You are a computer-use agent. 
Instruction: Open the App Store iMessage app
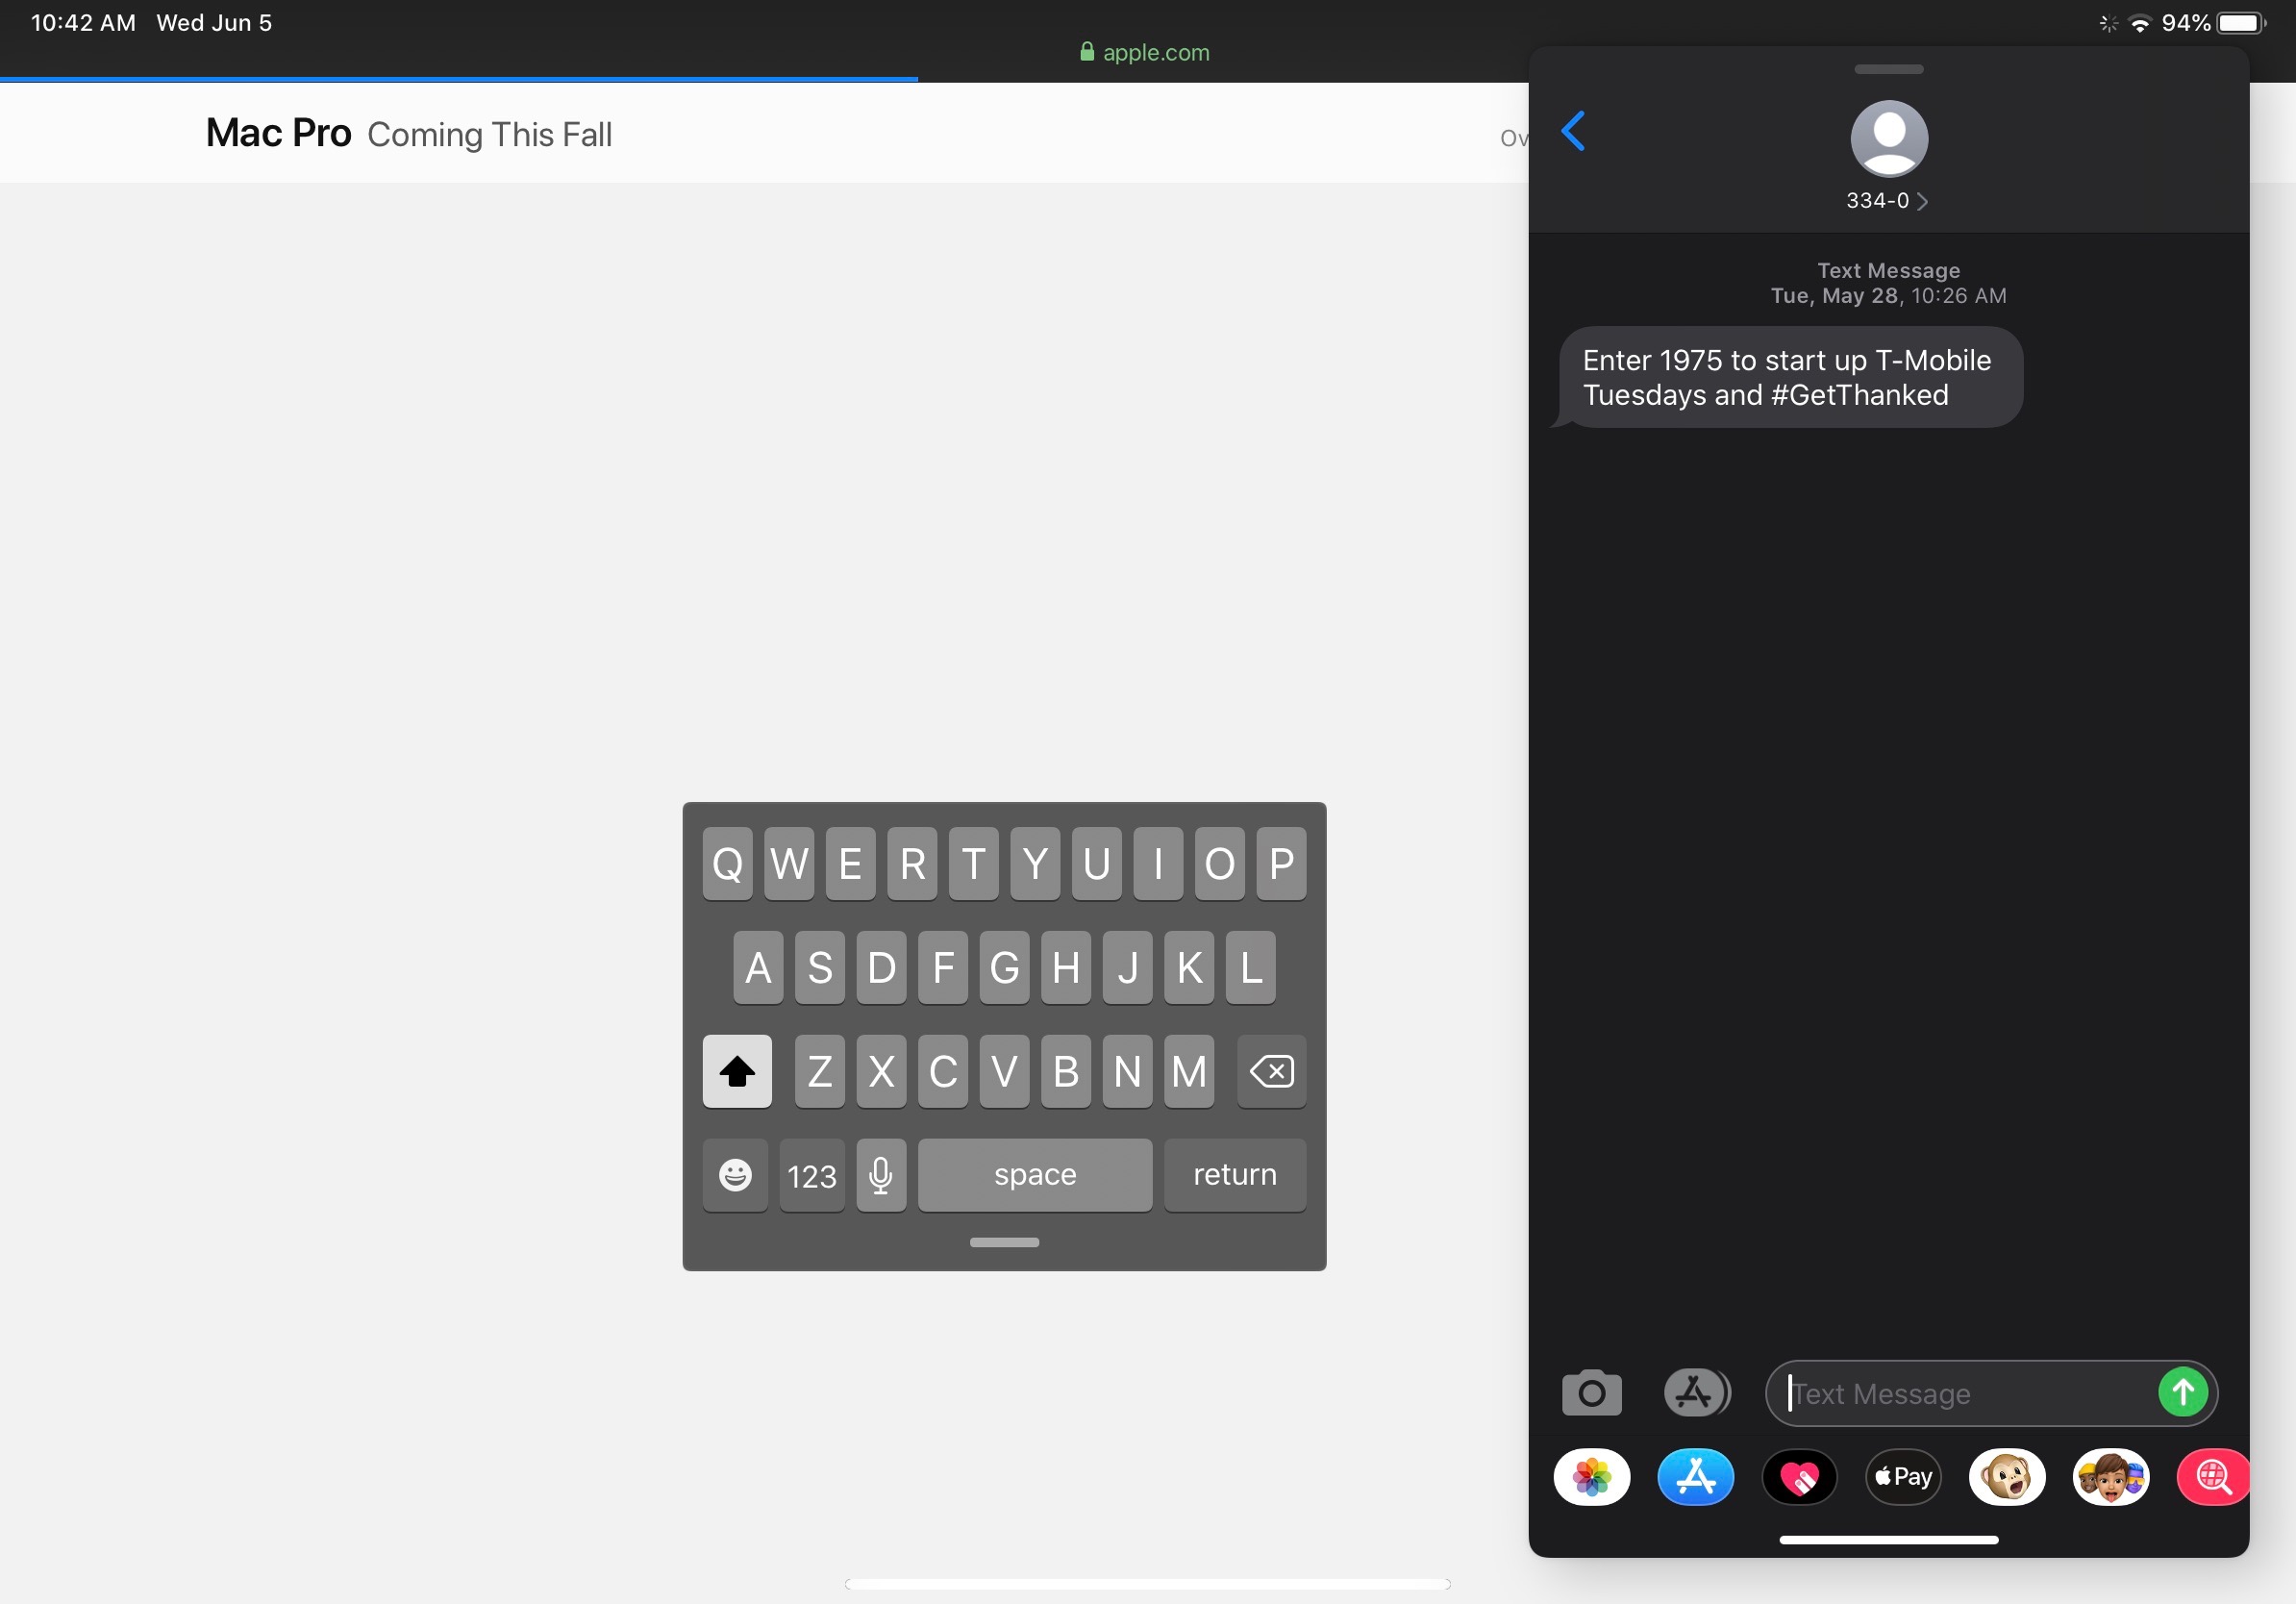[1695, 1476]
